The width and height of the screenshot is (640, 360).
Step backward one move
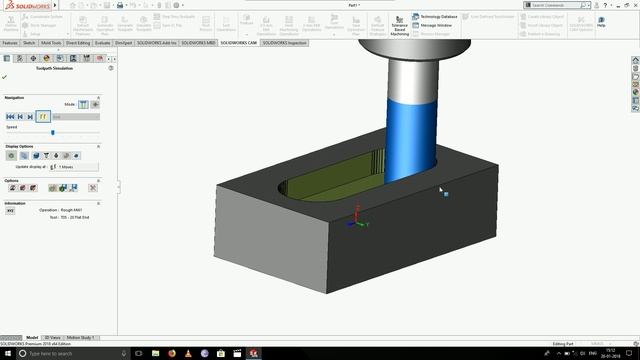20,117
